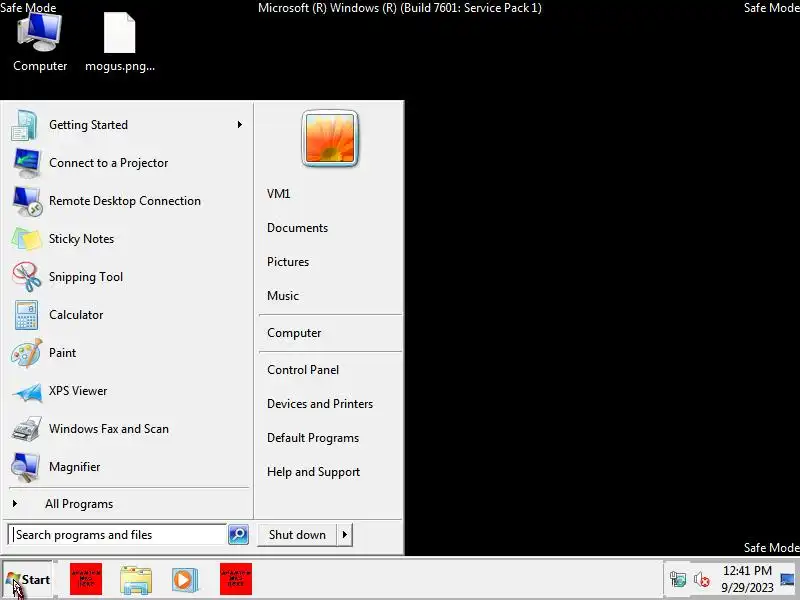Open Help and Support
The image size is (800, 600).
point(313,472)
